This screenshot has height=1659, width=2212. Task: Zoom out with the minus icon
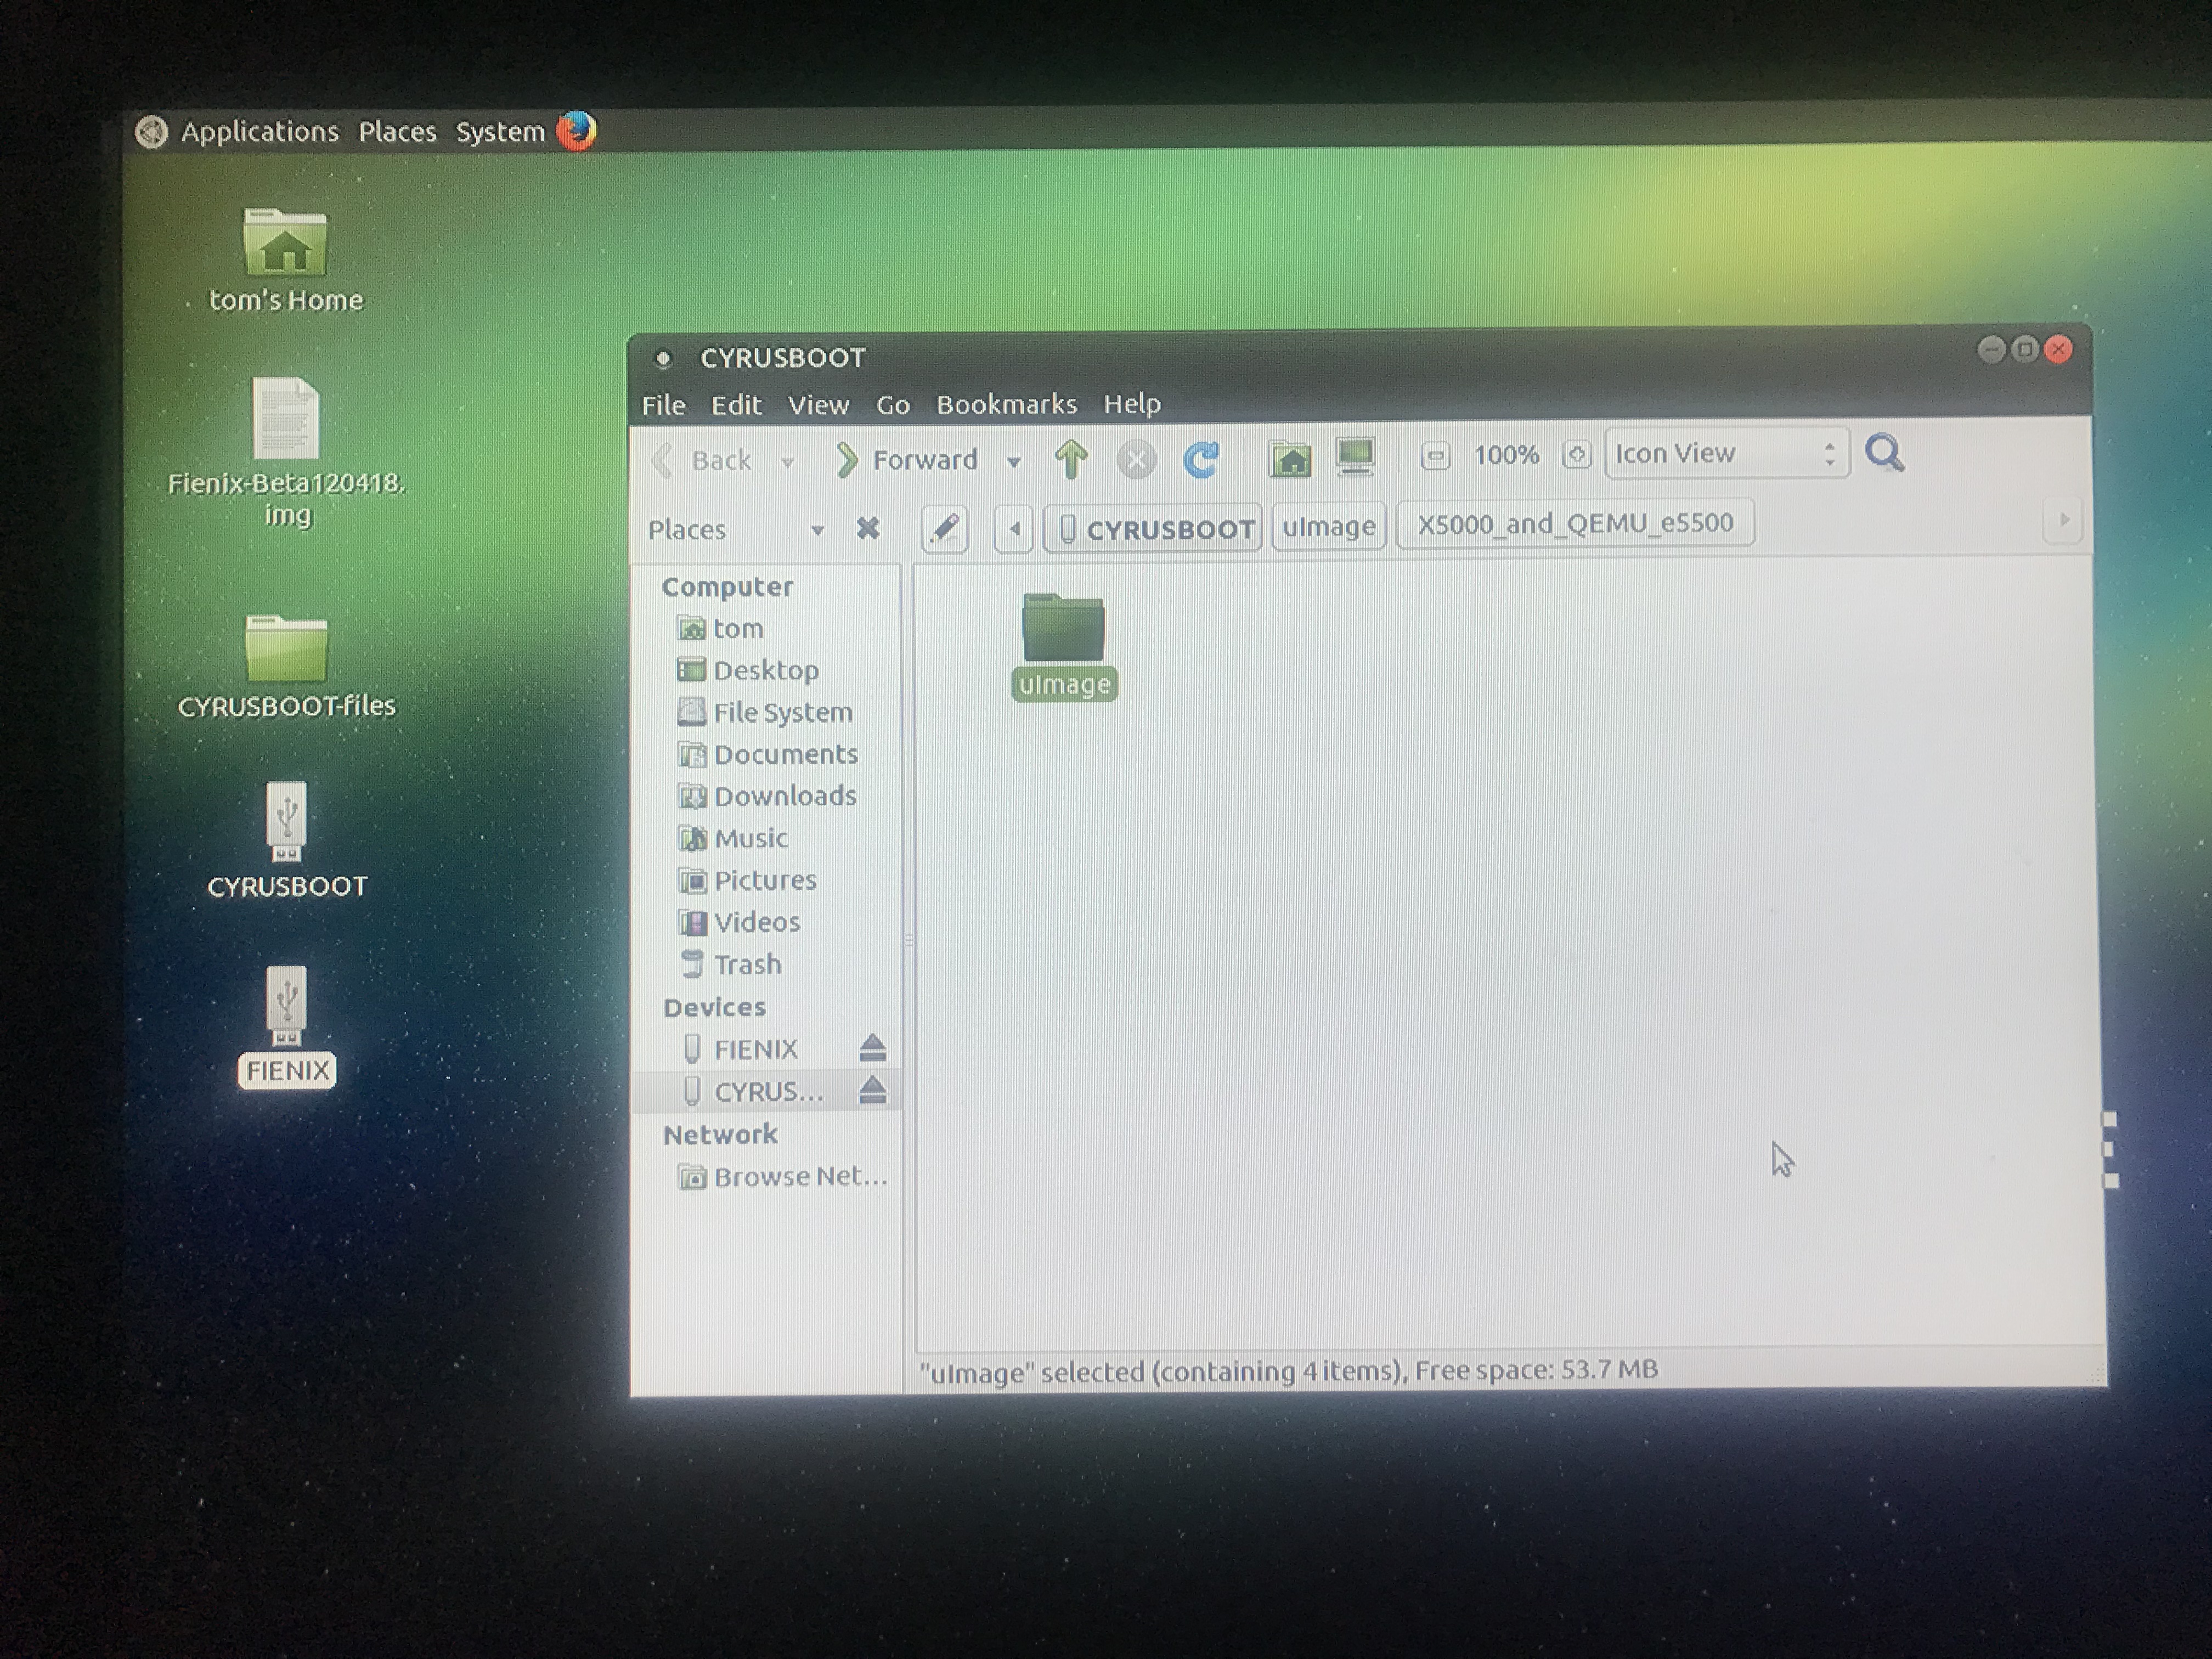pos(1435,456)
